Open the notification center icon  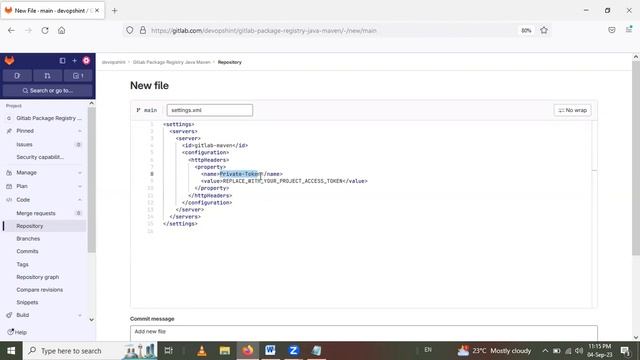pyautogui.click(x=625, y=351)
